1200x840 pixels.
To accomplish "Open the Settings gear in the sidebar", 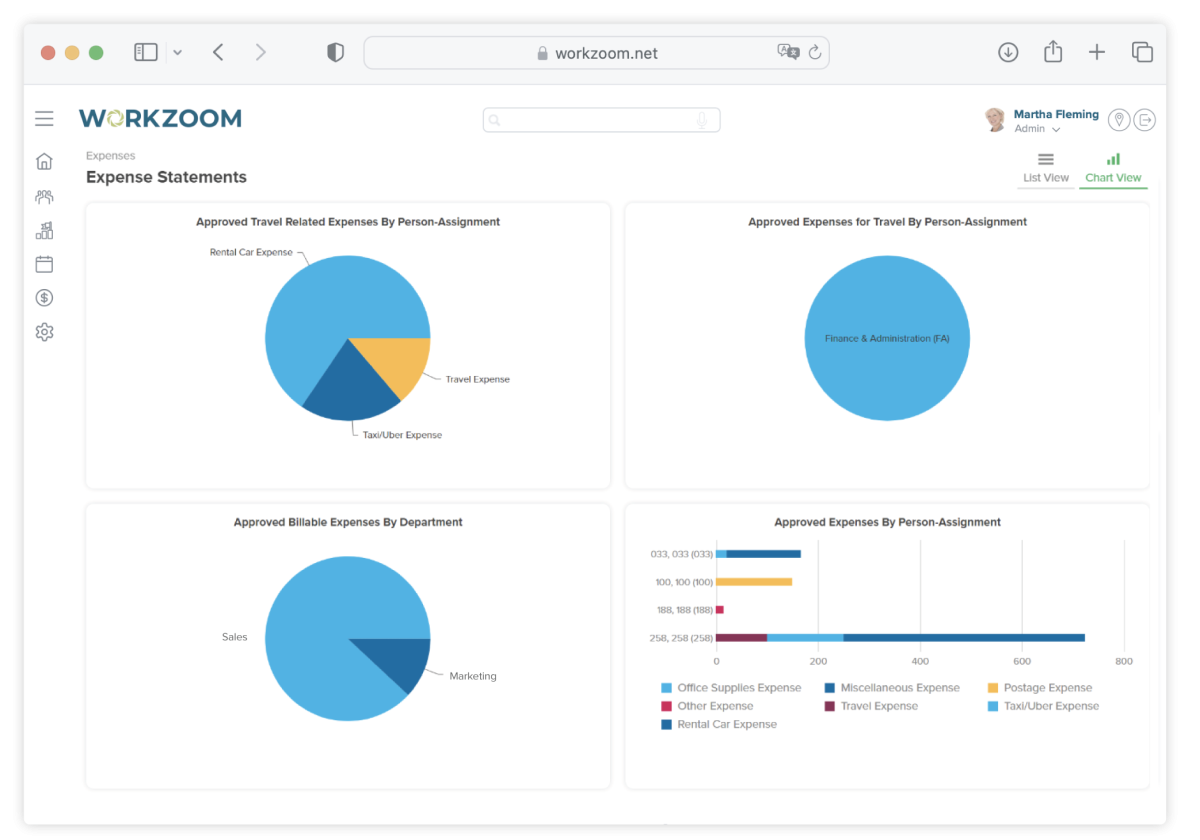I will [44, 331].
